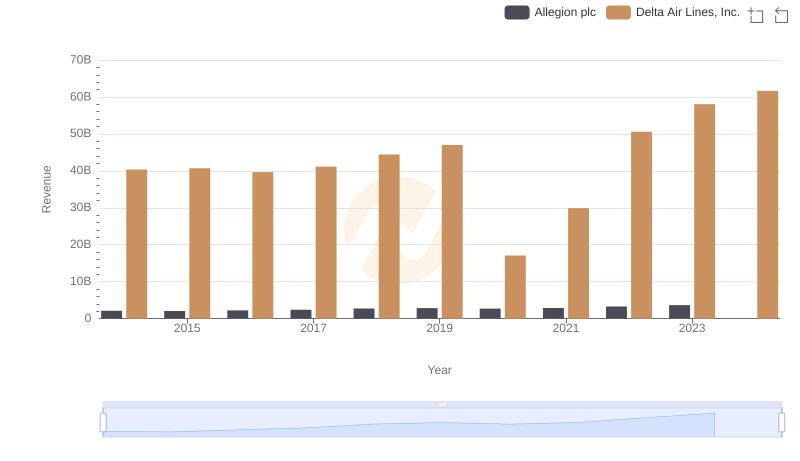Click the zoom area select icon
Image resolution: width=800 pixels, height=461 pixels.
756,15
